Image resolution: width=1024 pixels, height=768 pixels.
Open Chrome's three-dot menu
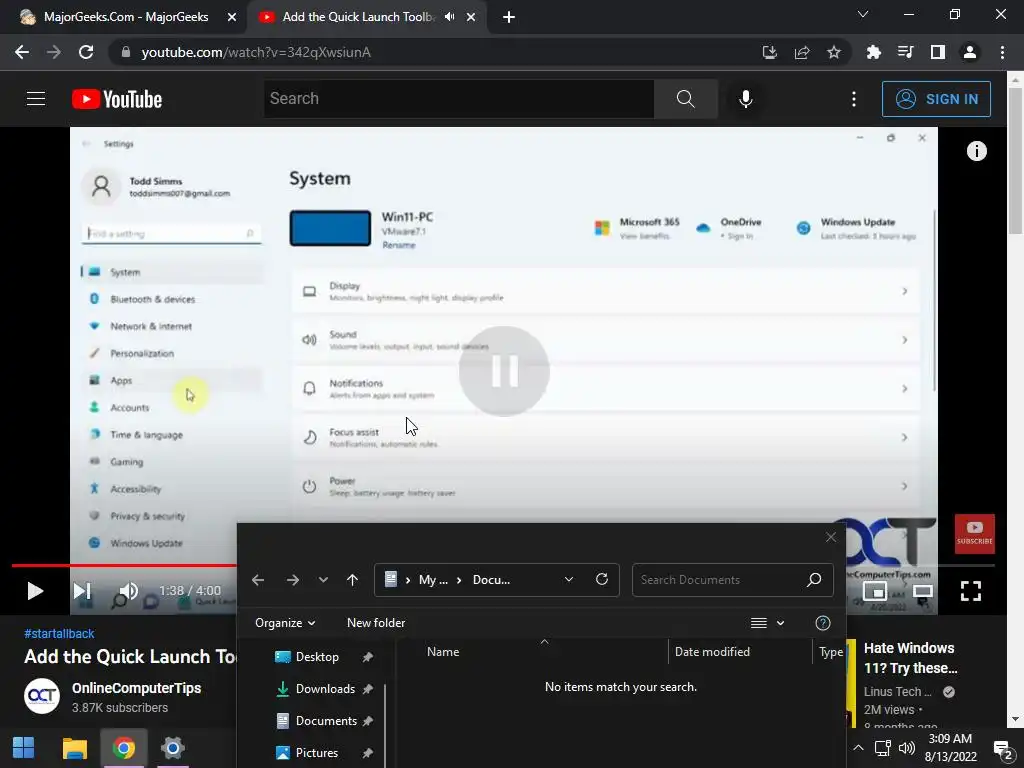tap(1002, 52)
